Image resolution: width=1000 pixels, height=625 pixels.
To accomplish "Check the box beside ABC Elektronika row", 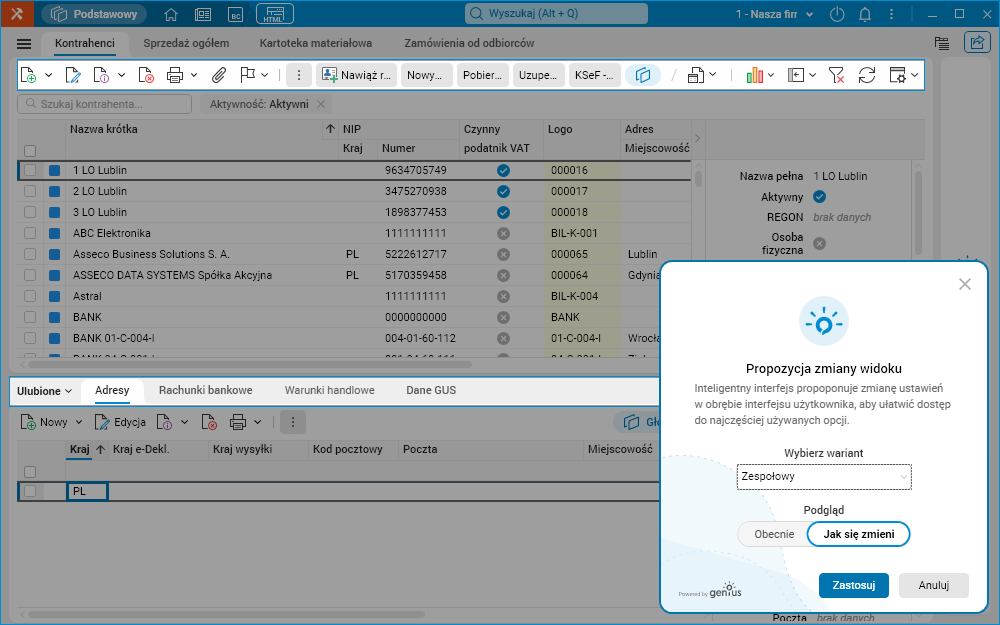I will (30, 233).
